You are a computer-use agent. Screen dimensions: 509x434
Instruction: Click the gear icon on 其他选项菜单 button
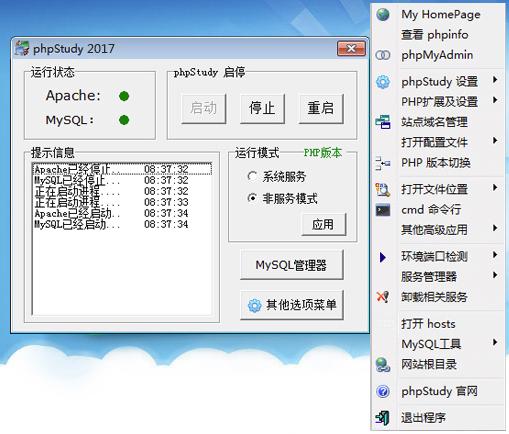pyautogui.click(x=254, y=305)
